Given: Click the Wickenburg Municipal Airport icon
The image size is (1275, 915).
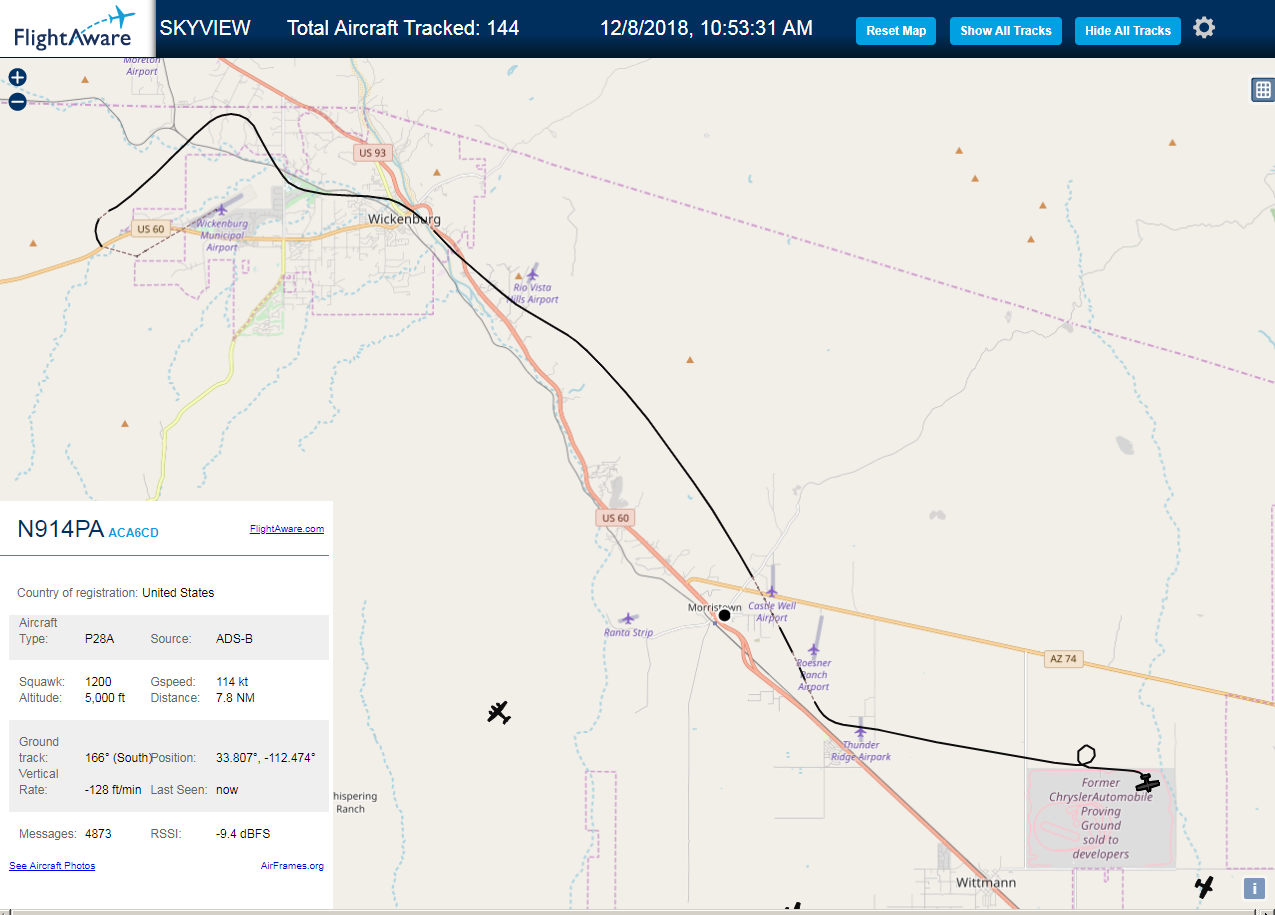Looking at the screenshot, I should [221, 208].
